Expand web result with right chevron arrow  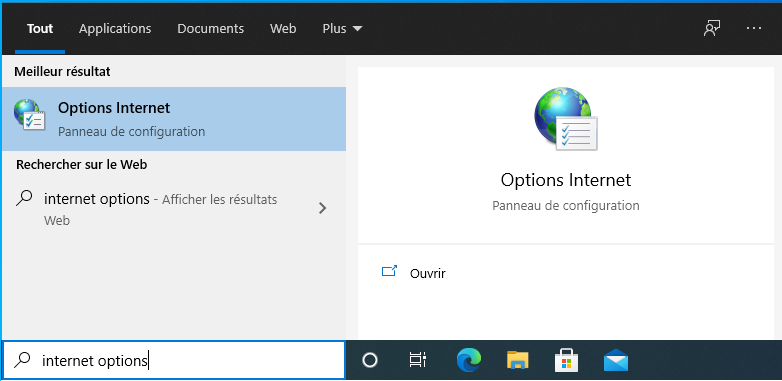[323, 208]
